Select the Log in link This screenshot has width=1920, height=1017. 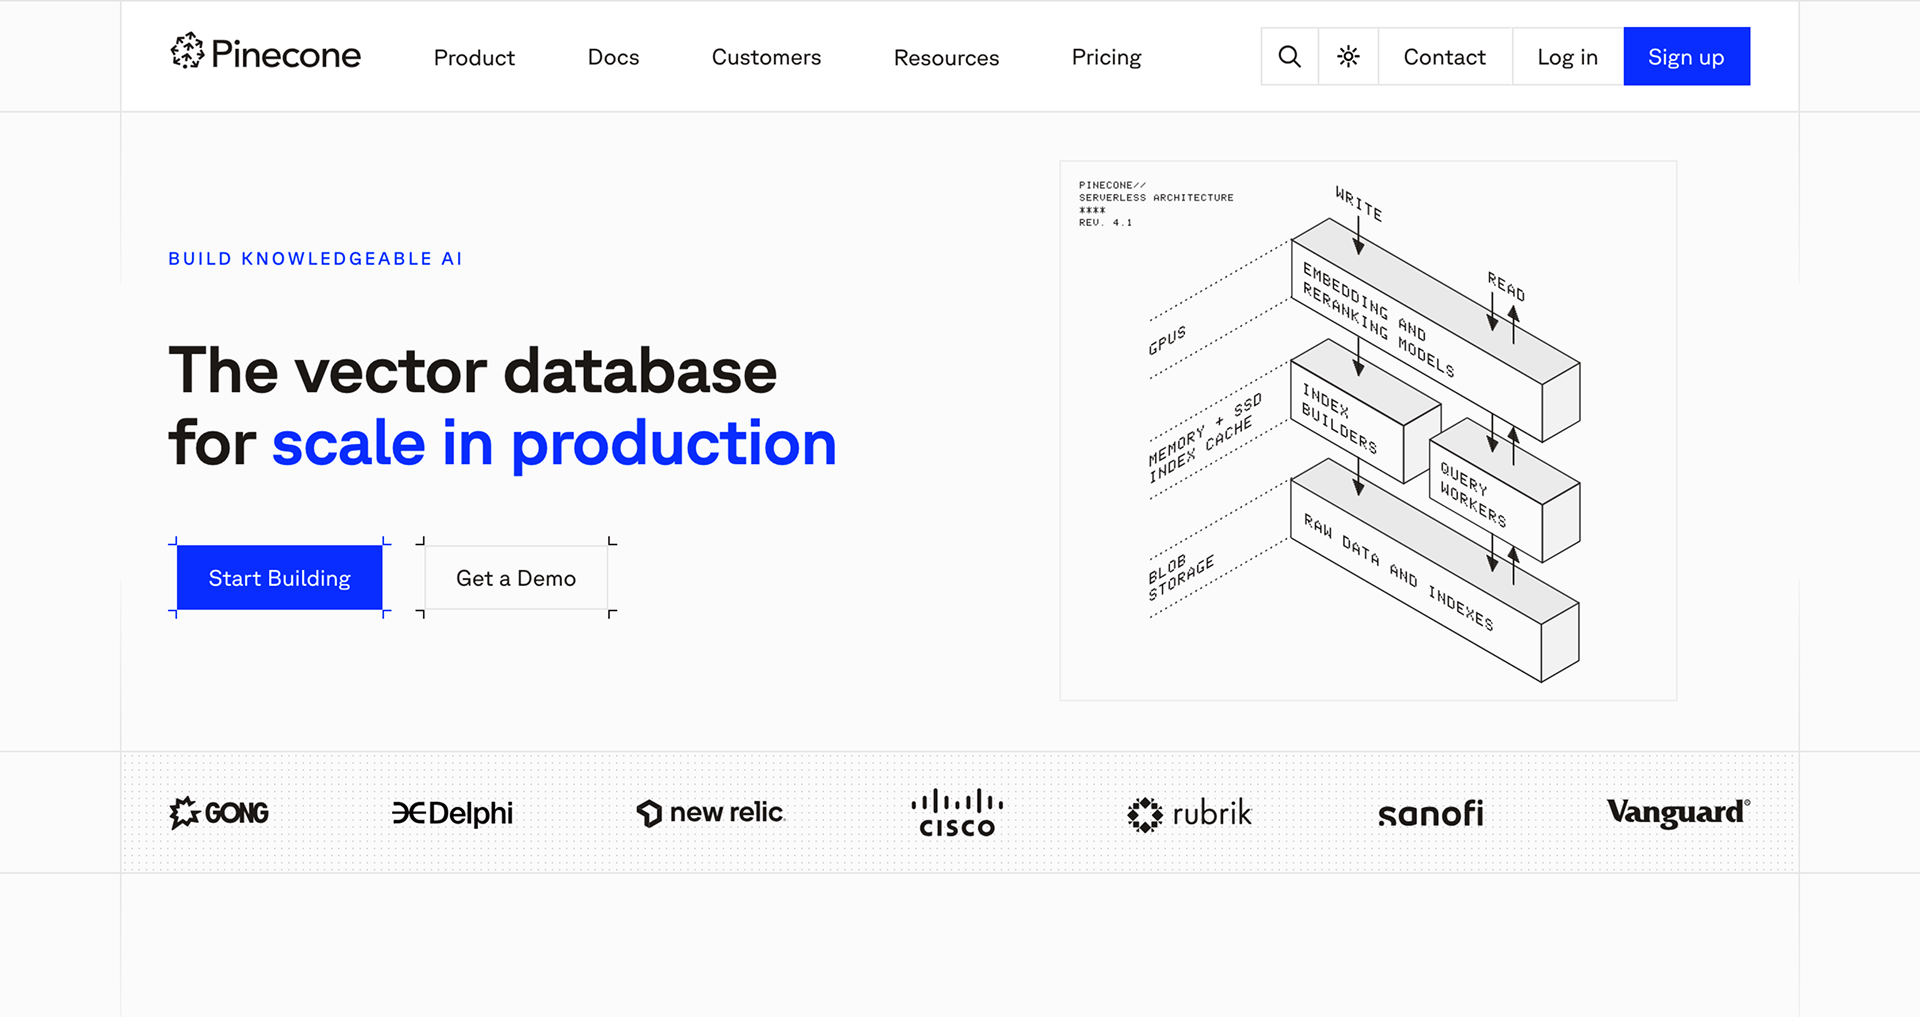pyautogui.click(x=1568, y=57)
